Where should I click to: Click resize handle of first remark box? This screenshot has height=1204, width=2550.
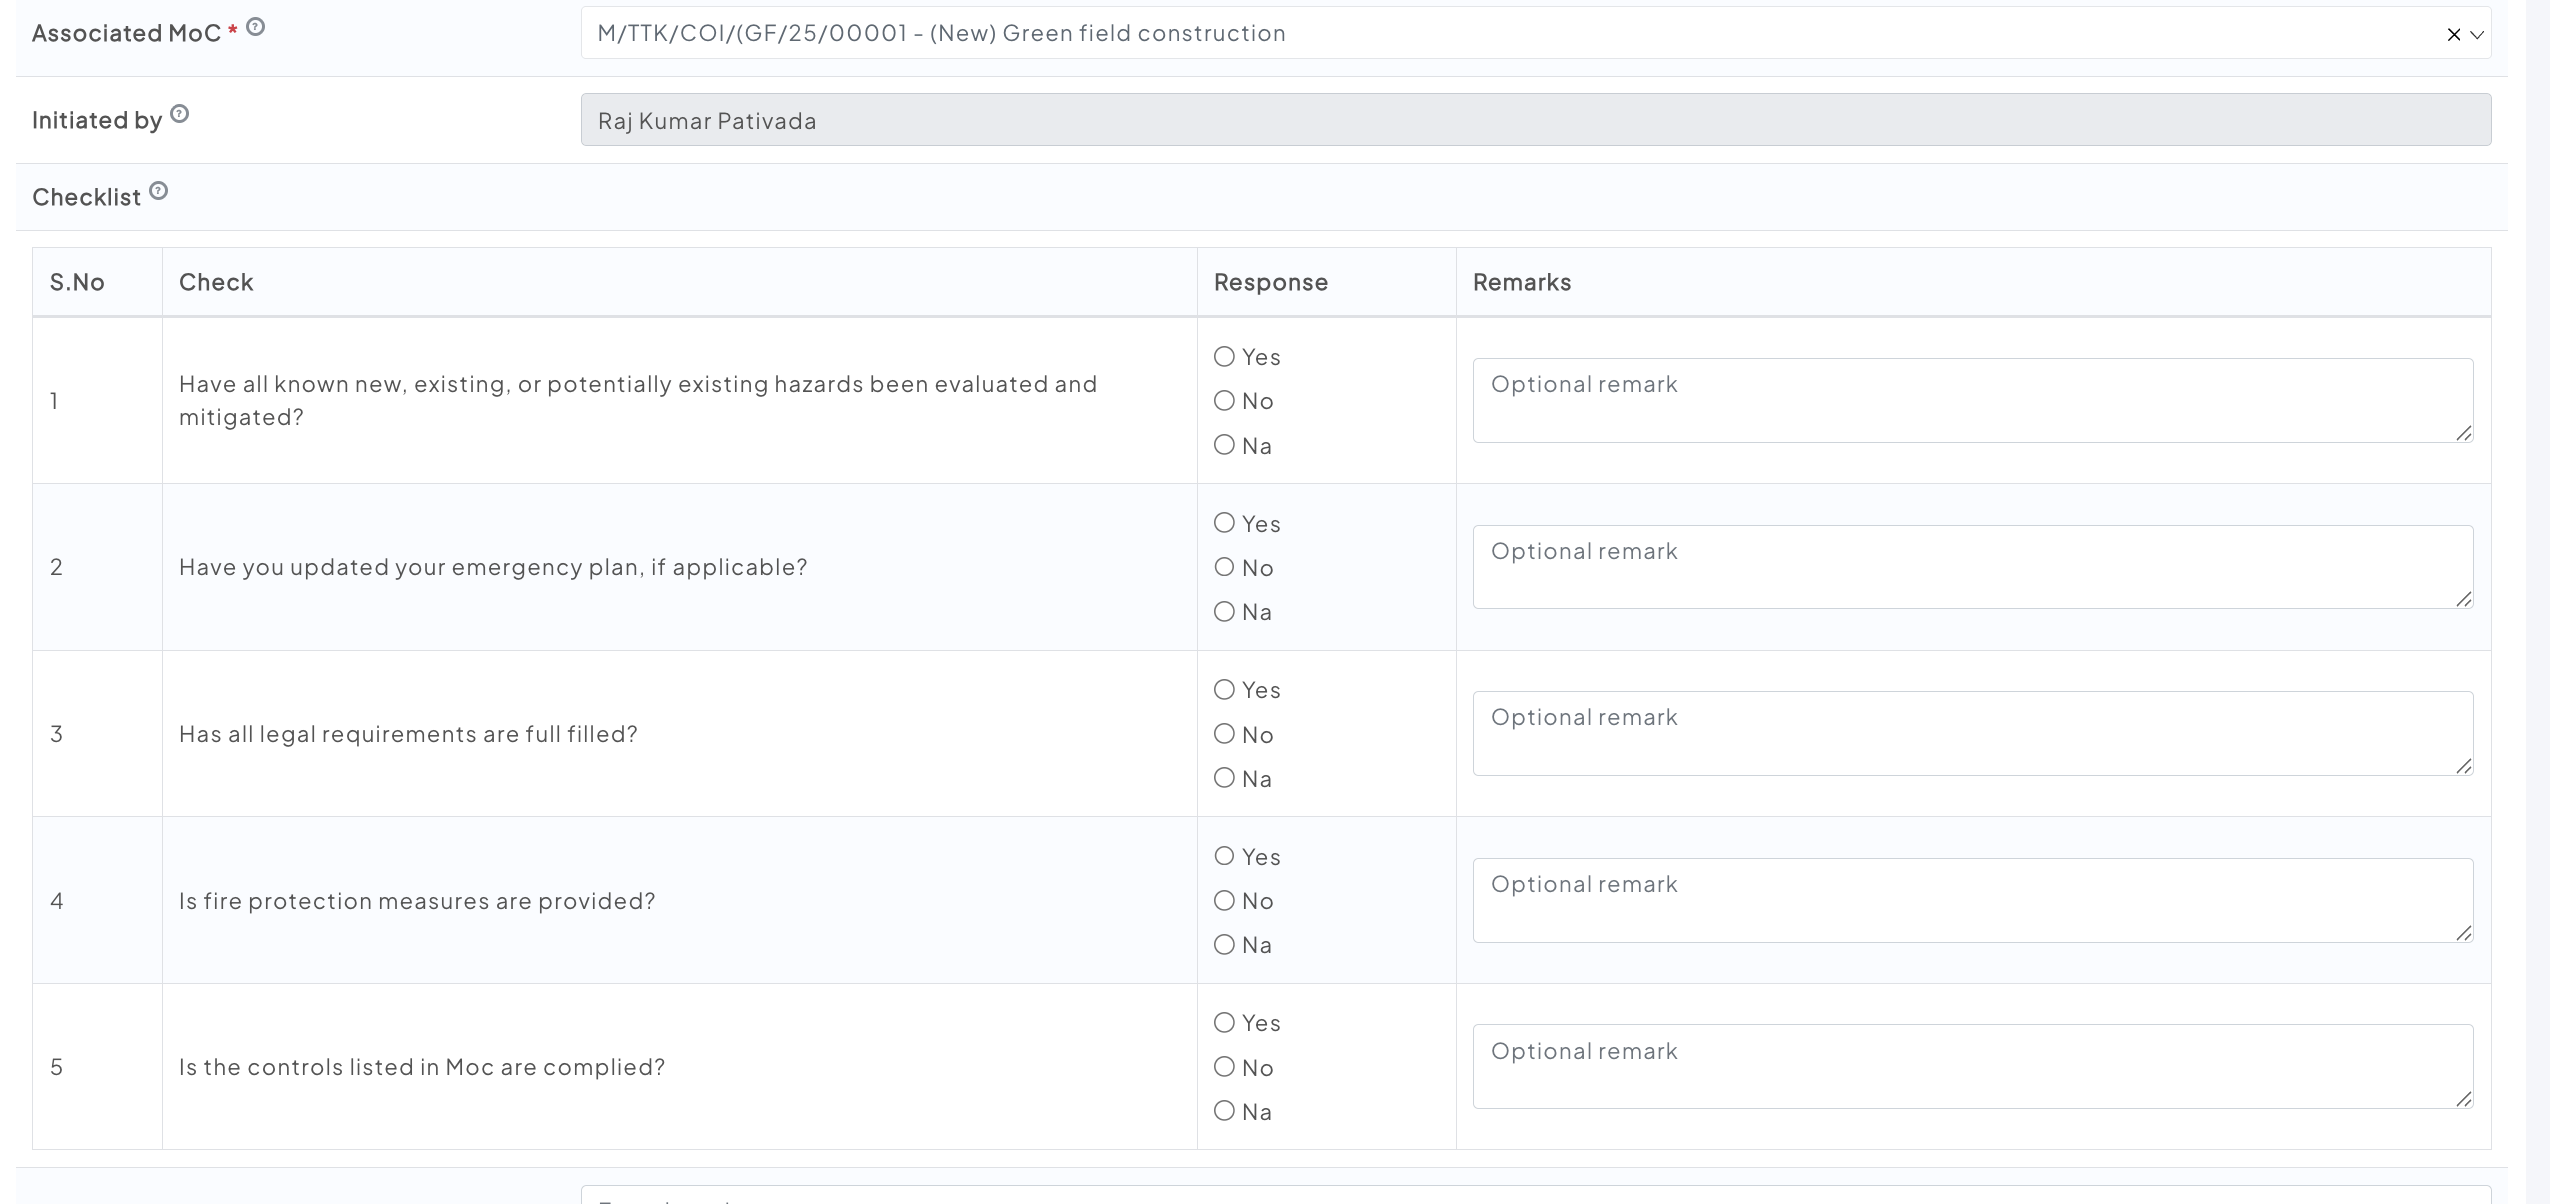(x=2464, y=433)
